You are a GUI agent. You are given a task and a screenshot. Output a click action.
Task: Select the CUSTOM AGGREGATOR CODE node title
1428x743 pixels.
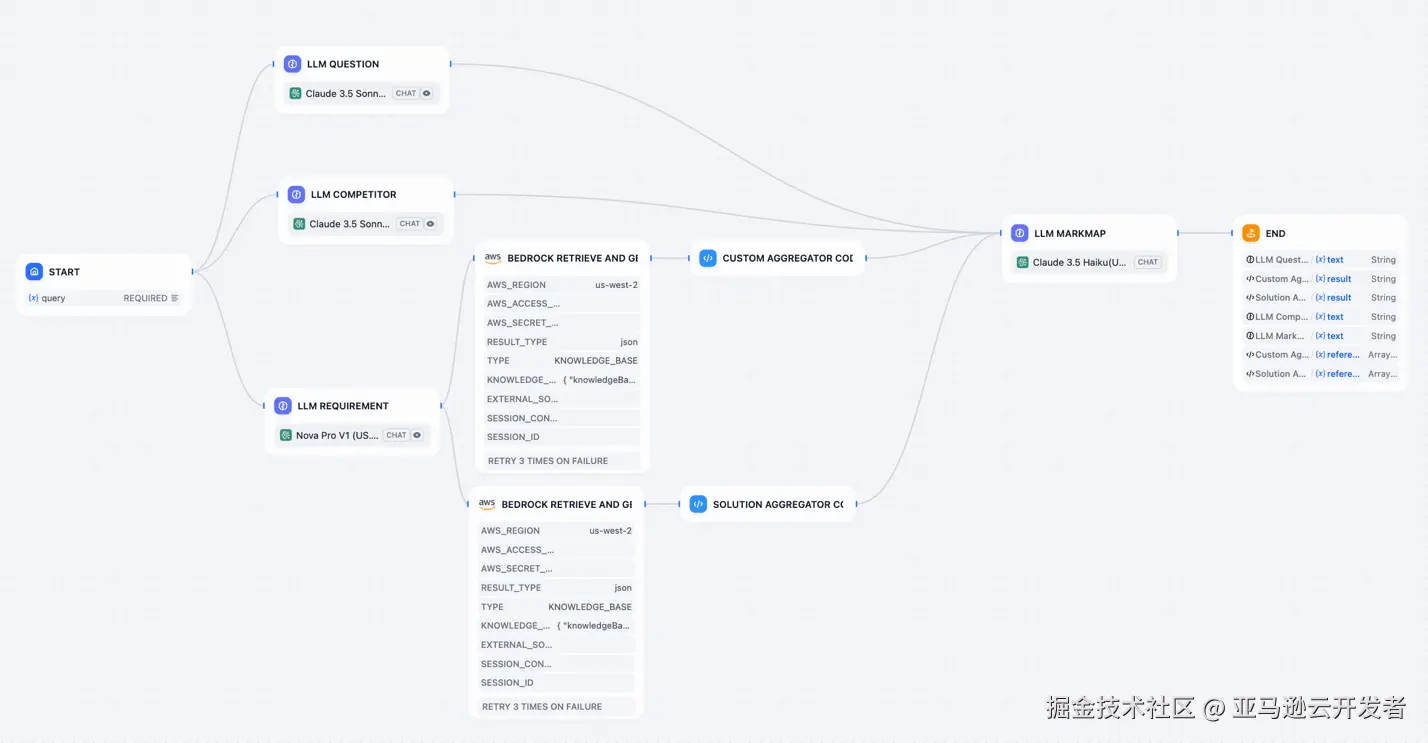pos(788,258)
